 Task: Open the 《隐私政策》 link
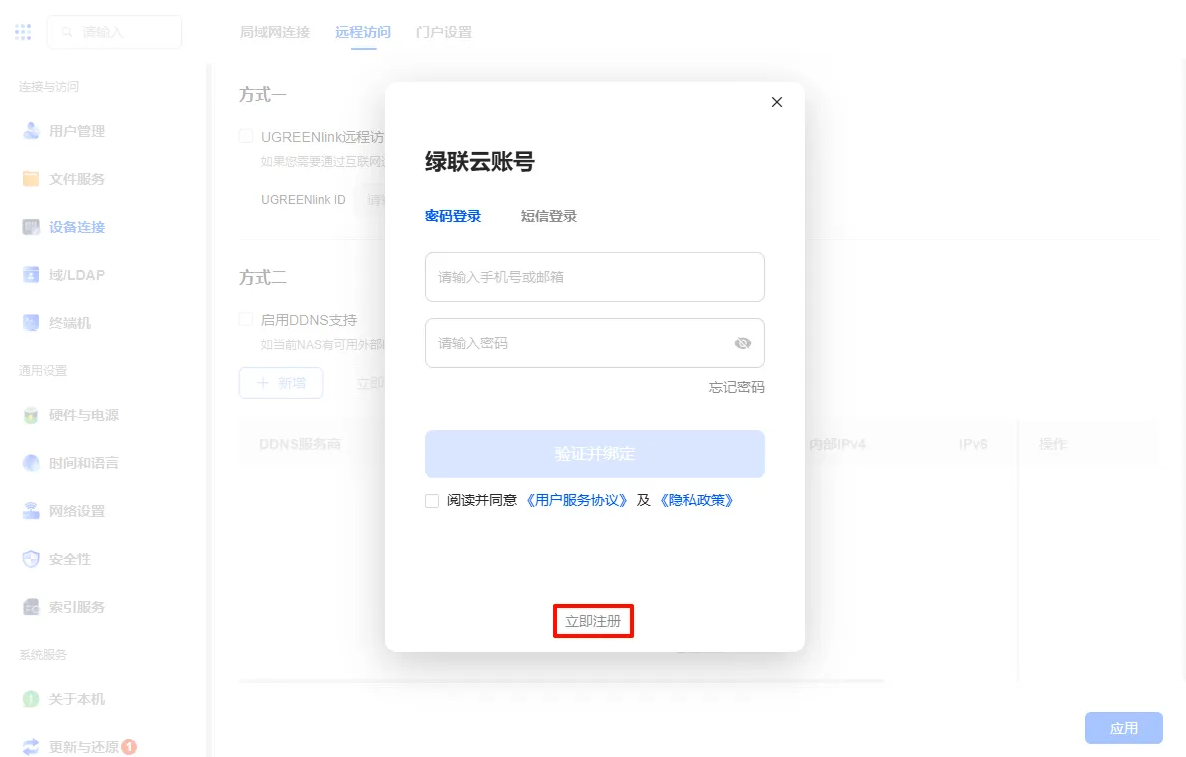pos(697,501)
